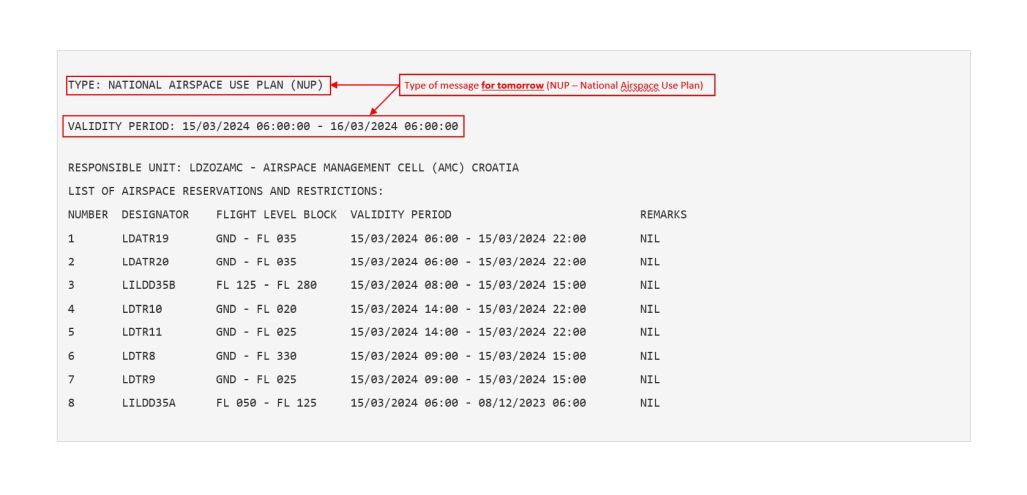Select the LDTR11 designator
The height and width of the screenshot is (495, 1027).
point(142,332)
